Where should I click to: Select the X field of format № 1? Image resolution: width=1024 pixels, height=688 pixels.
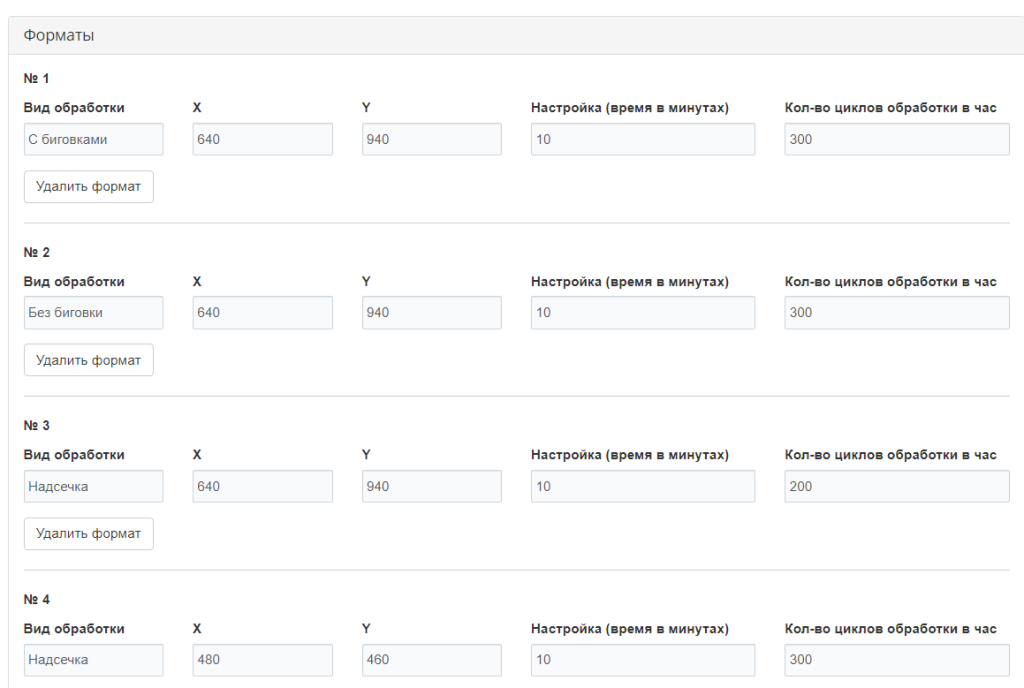pyautogui.click(x=262, y=140)
